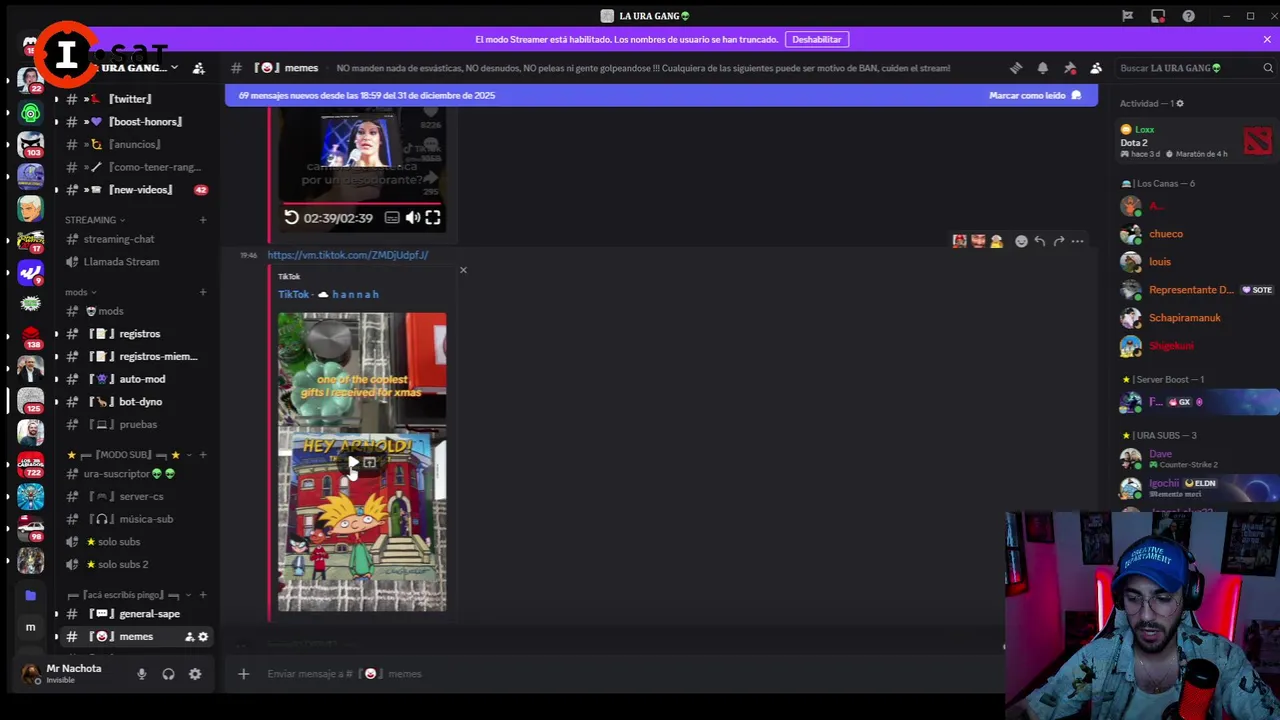Add channel to acá escribís pingo category
Viewport: 1280px width, 720px height.
tap(203, 595)
